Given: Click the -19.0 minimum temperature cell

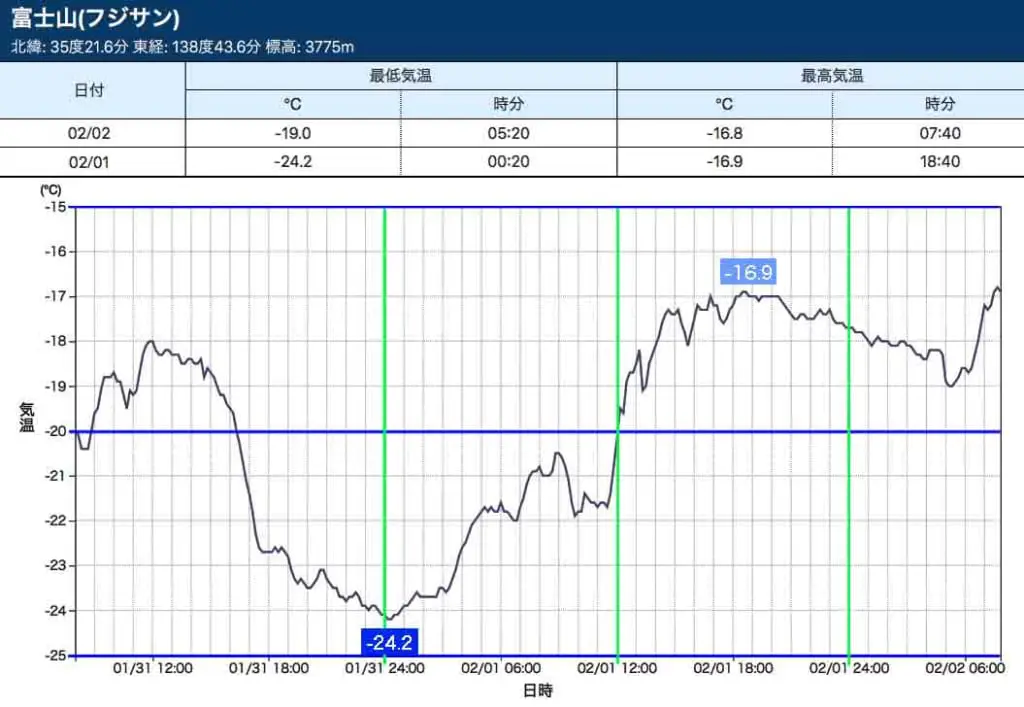Looking at the screenshot, I should pyautogui.click(x=293, y=133).
